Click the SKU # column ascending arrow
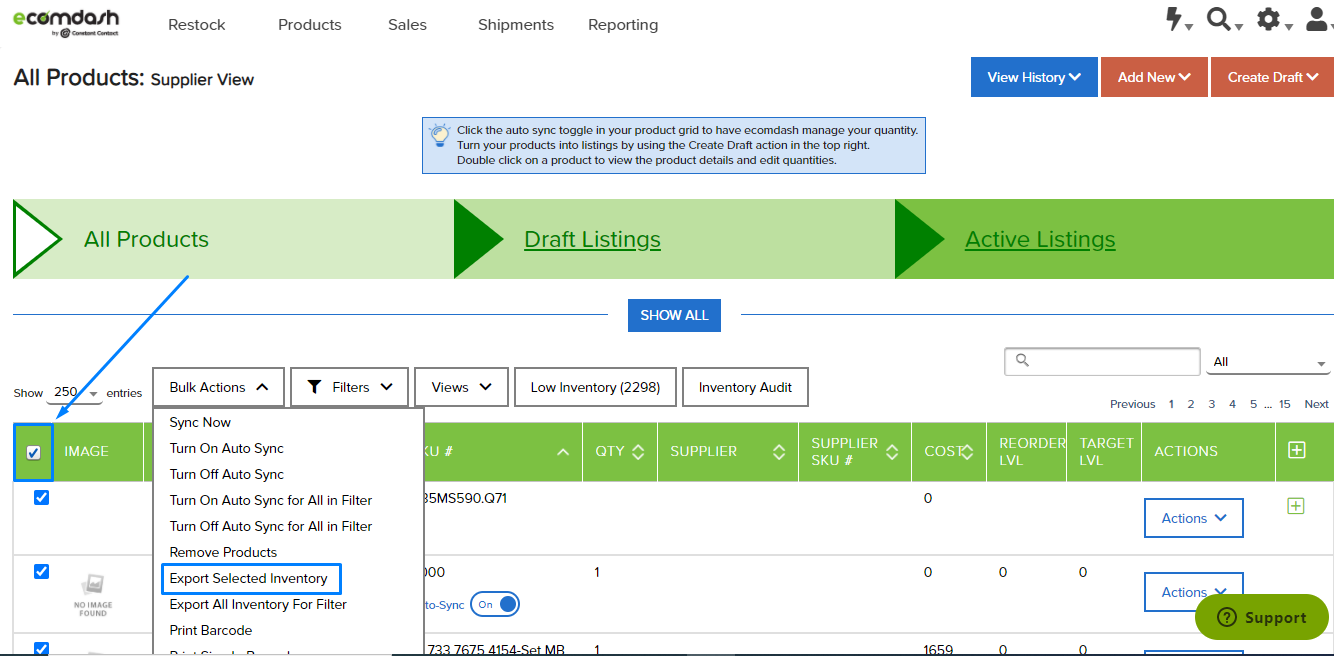This screenshot has width=1334, height=656. [563, 452]
